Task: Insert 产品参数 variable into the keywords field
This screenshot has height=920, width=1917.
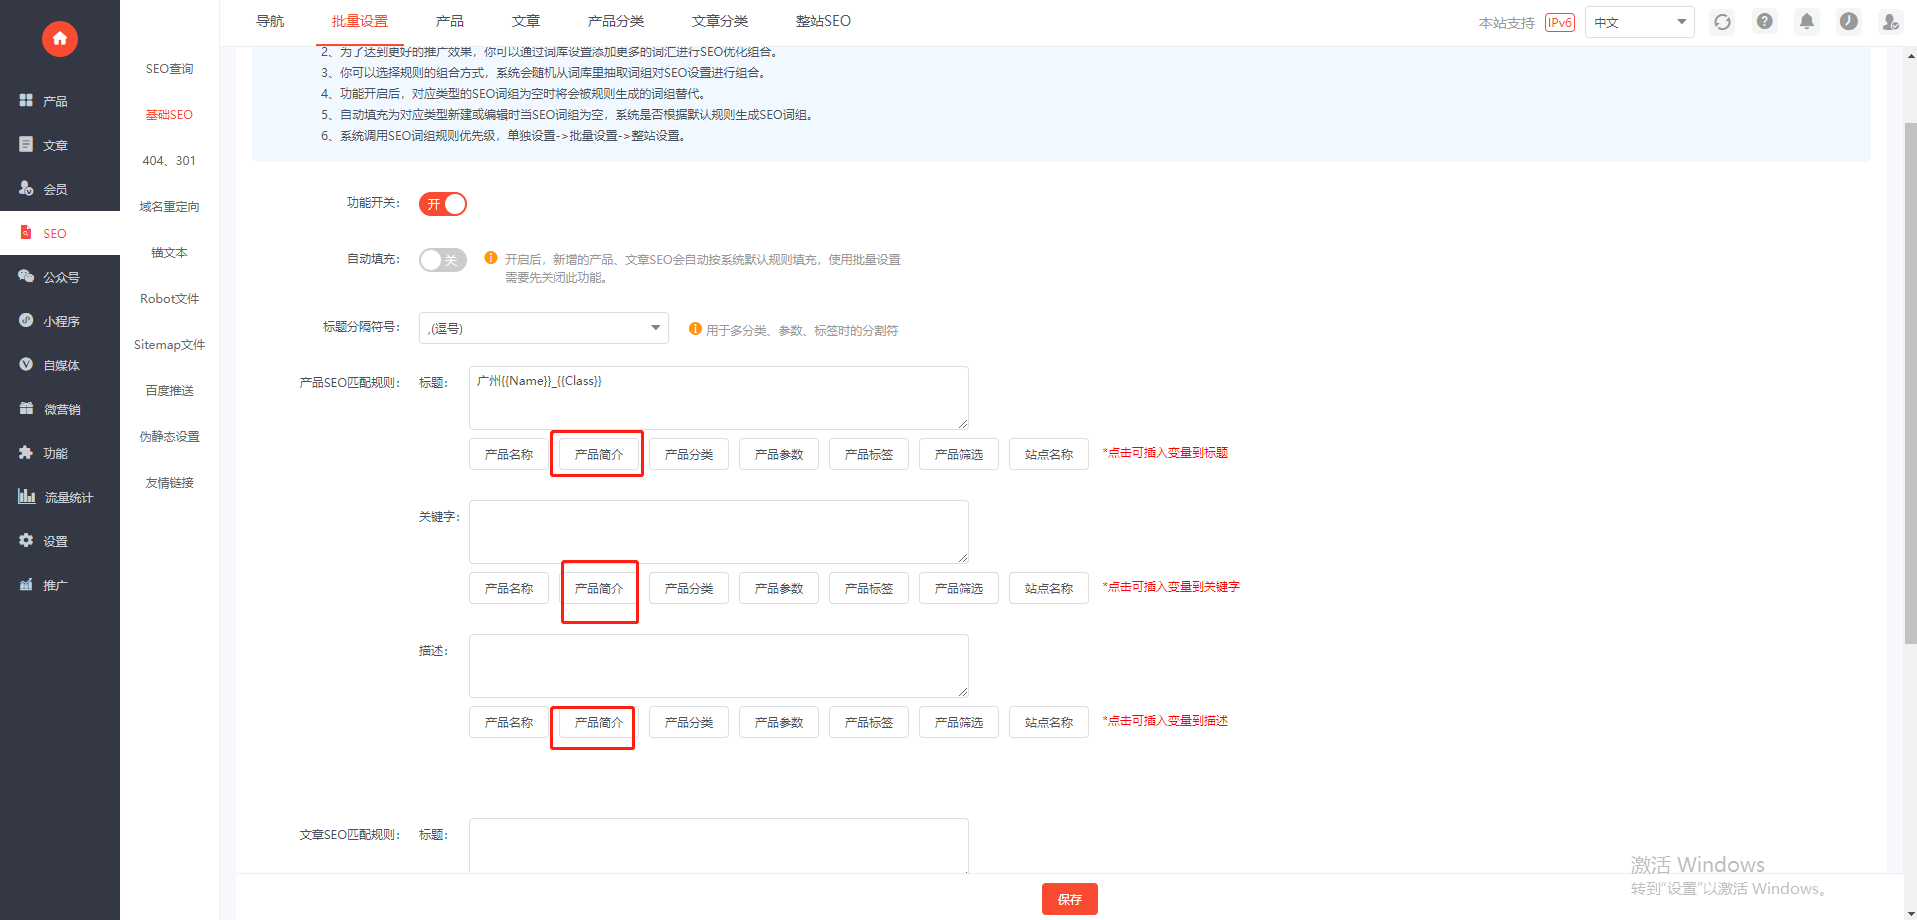Action: click(779, 588)
